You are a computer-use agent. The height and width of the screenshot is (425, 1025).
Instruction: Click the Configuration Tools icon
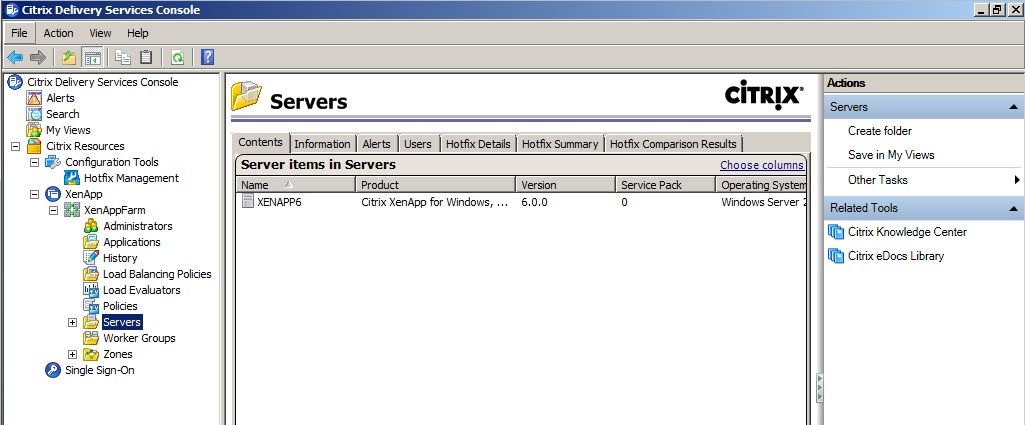tap(53, 162)
